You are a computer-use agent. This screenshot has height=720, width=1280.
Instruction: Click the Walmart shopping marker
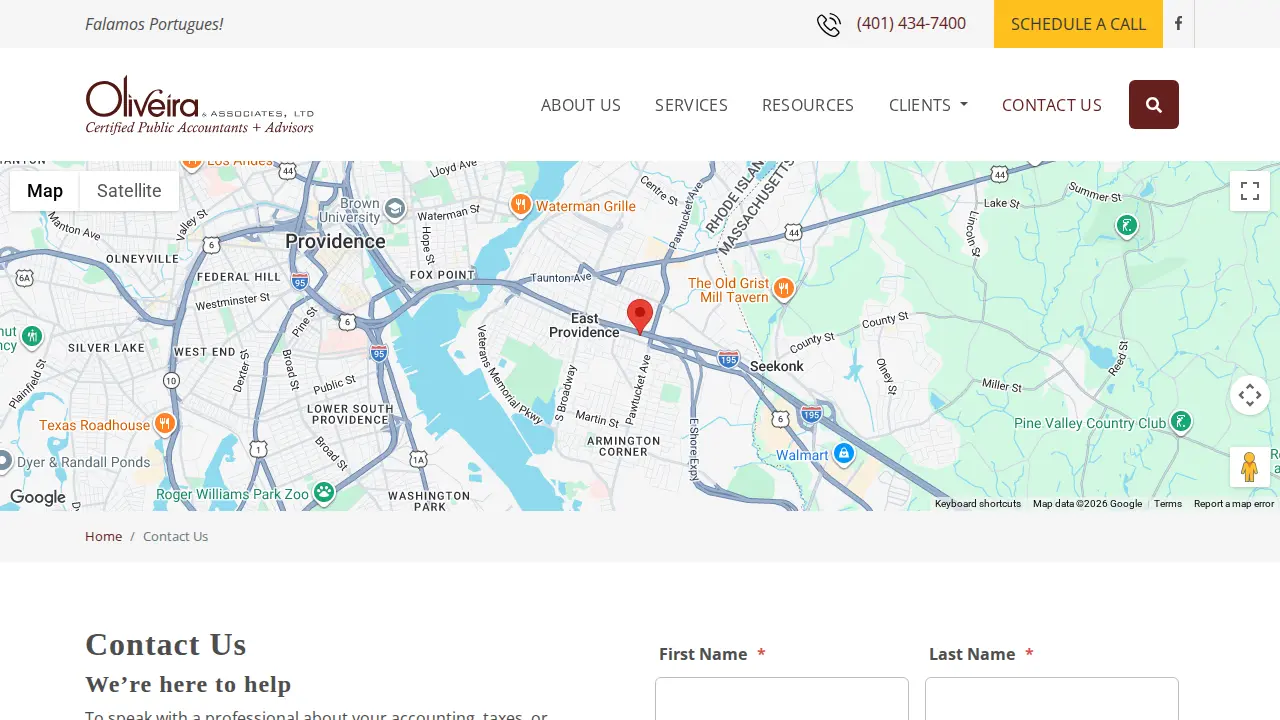click(844, 454)
